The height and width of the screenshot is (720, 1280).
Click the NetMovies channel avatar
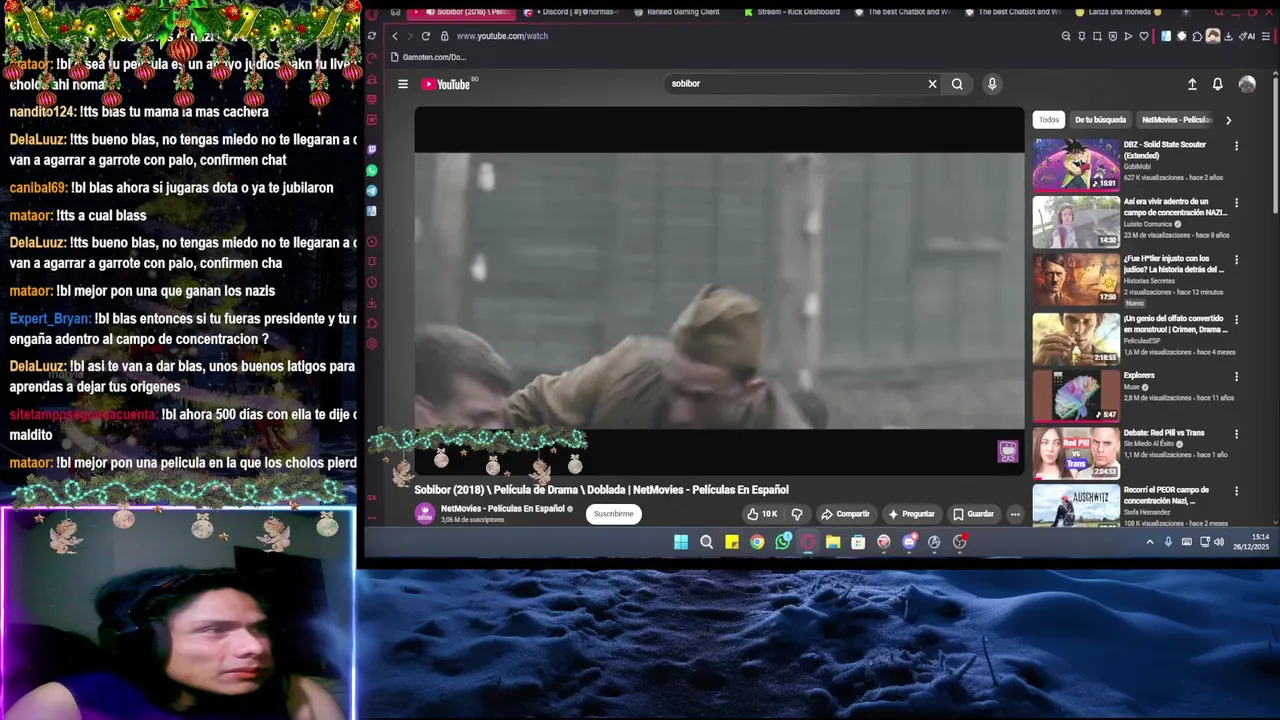[x=425, y=513]
